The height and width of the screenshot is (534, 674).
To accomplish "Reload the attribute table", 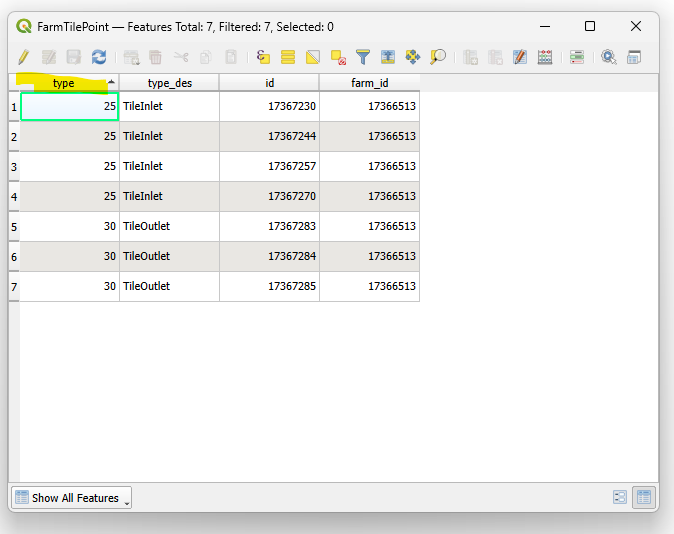I will 99,57.
